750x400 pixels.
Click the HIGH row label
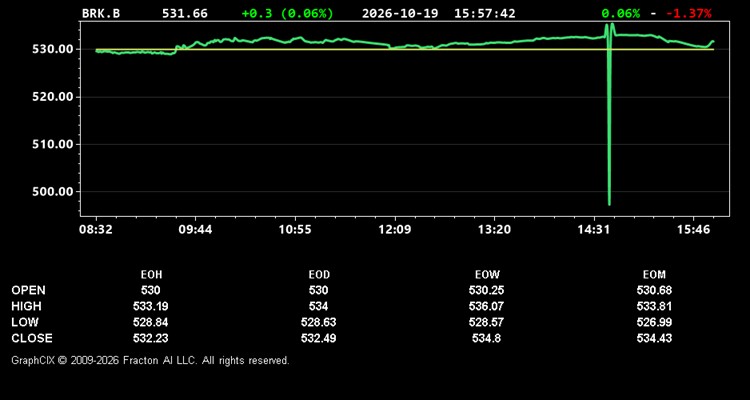tap(26, 306)
